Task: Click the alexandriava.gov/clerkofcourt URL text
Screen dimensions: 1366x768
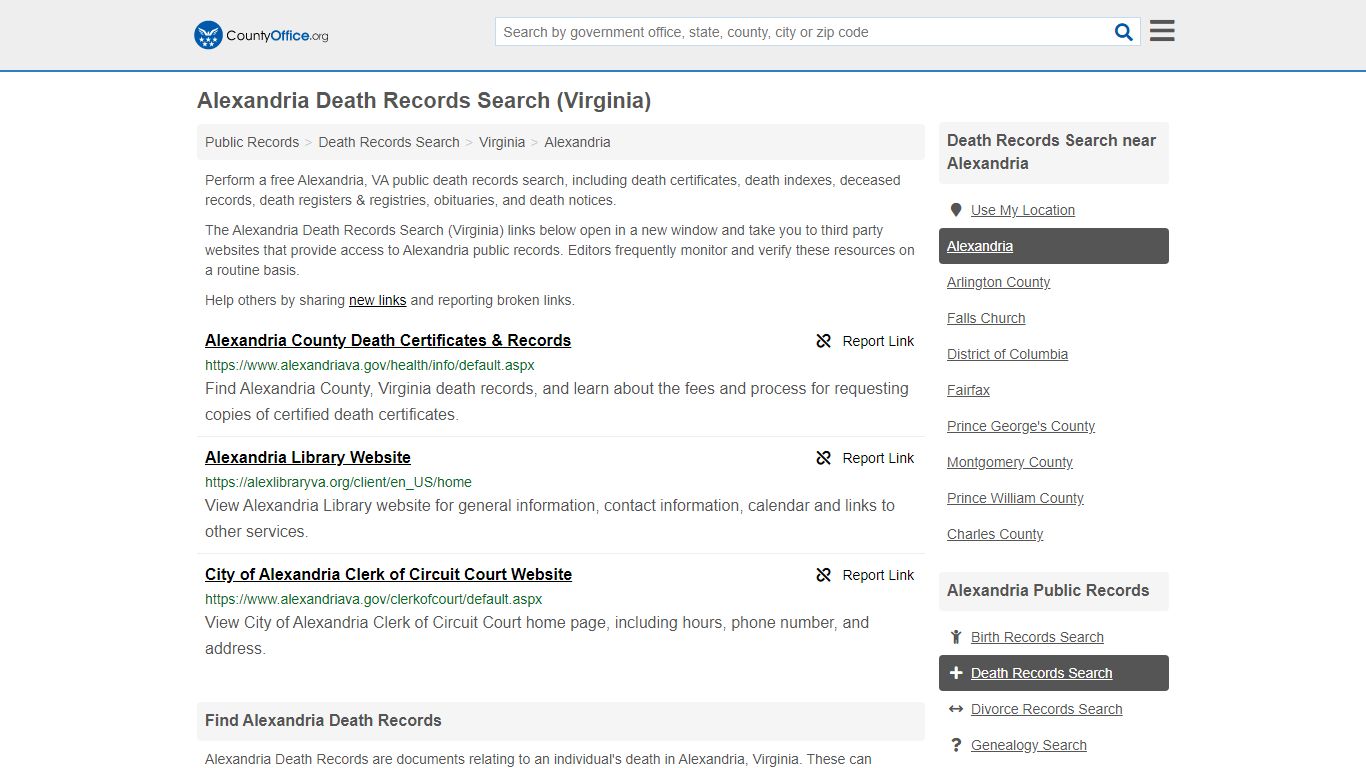Action: (374, 599)
